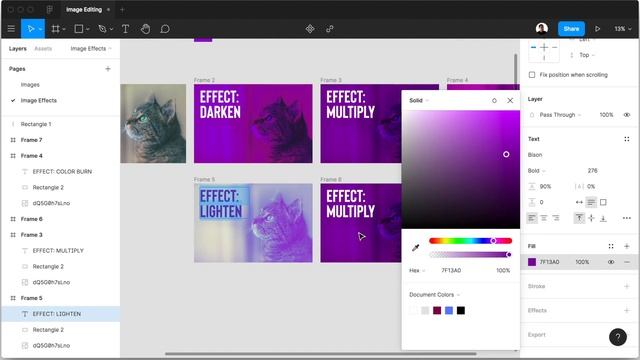Open the Image Effects page dropdown
This screenshot has height=360, width=640.
click(x=91, y=49)
